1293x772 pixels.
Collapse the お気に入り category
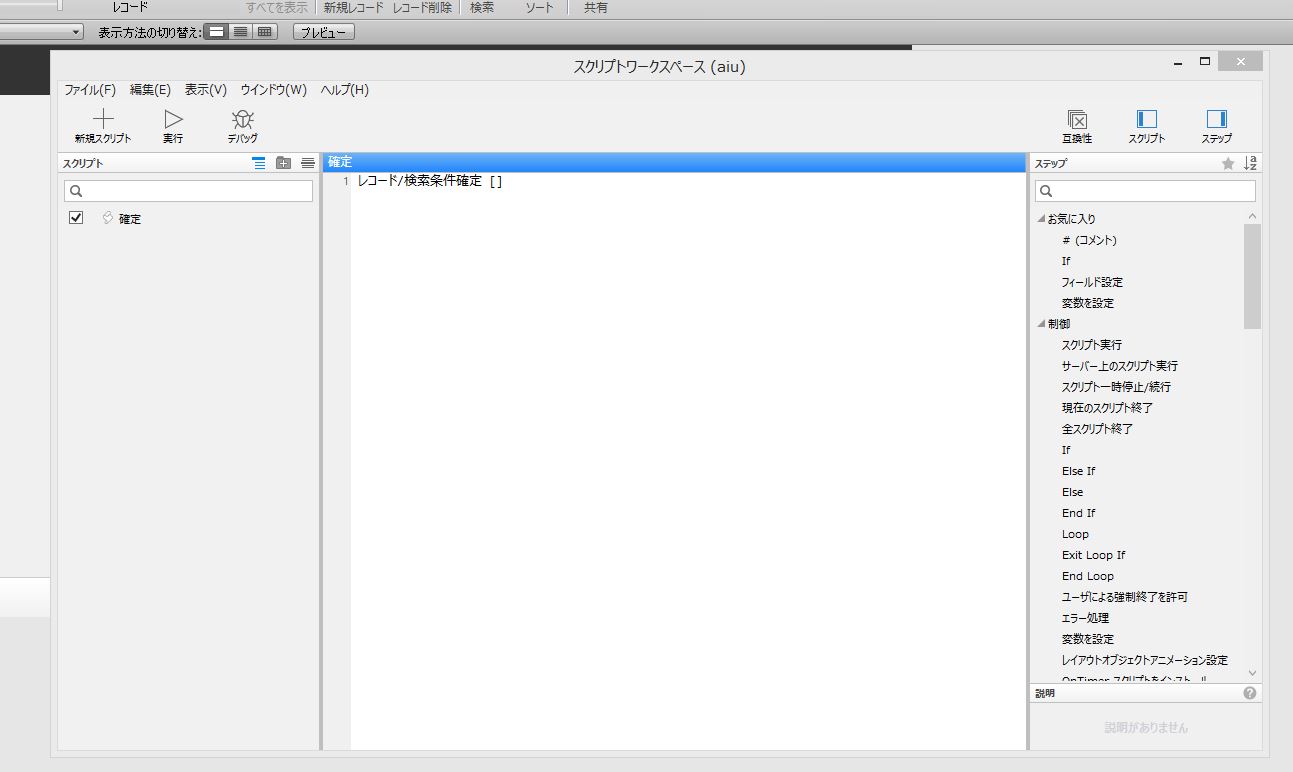[1041, 219]
